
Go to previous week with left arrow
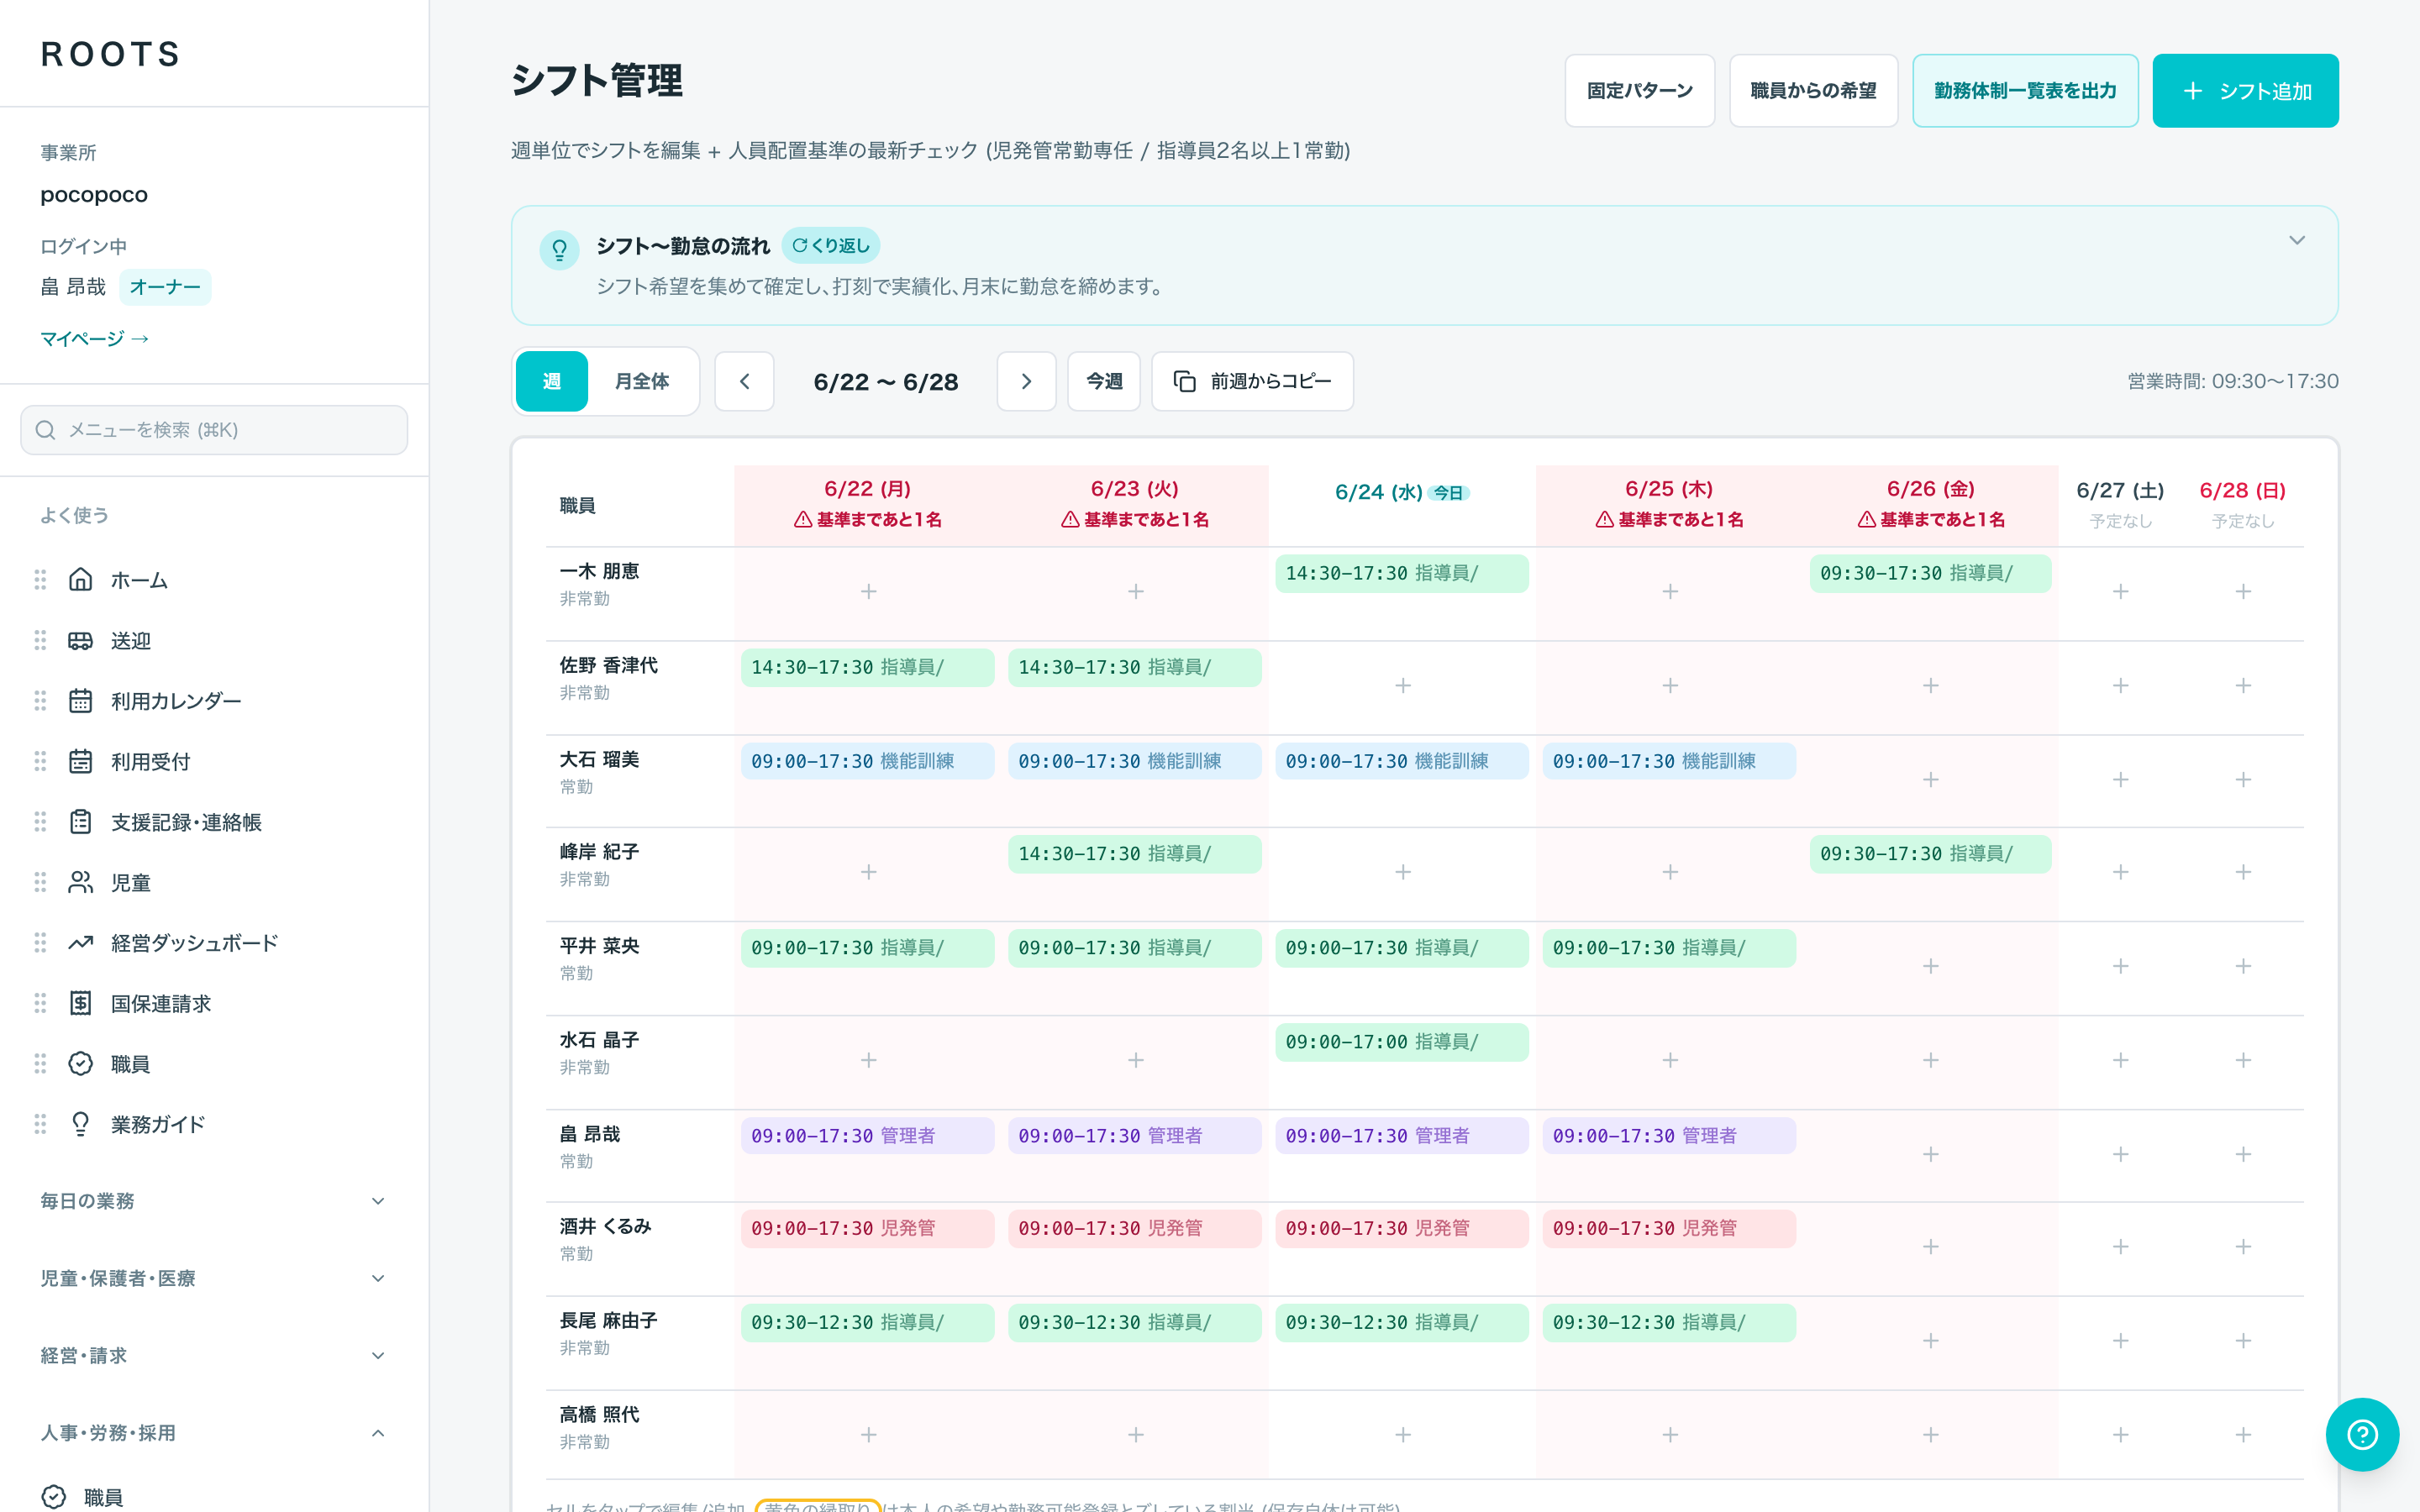[744, 382]
